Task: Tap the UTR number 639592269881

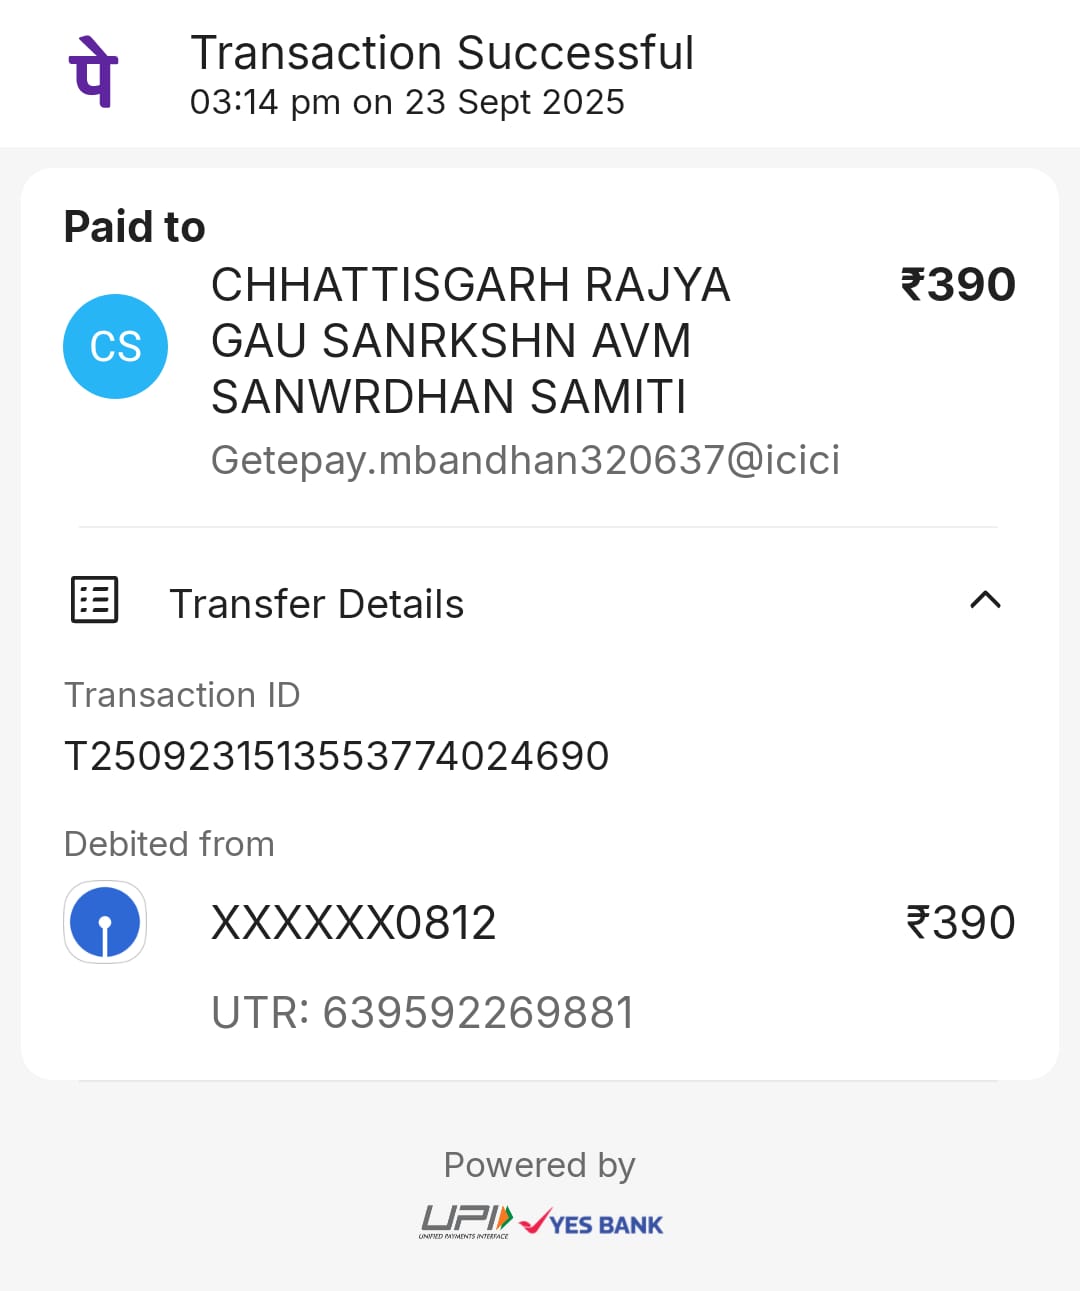Action: [423, 1013]
